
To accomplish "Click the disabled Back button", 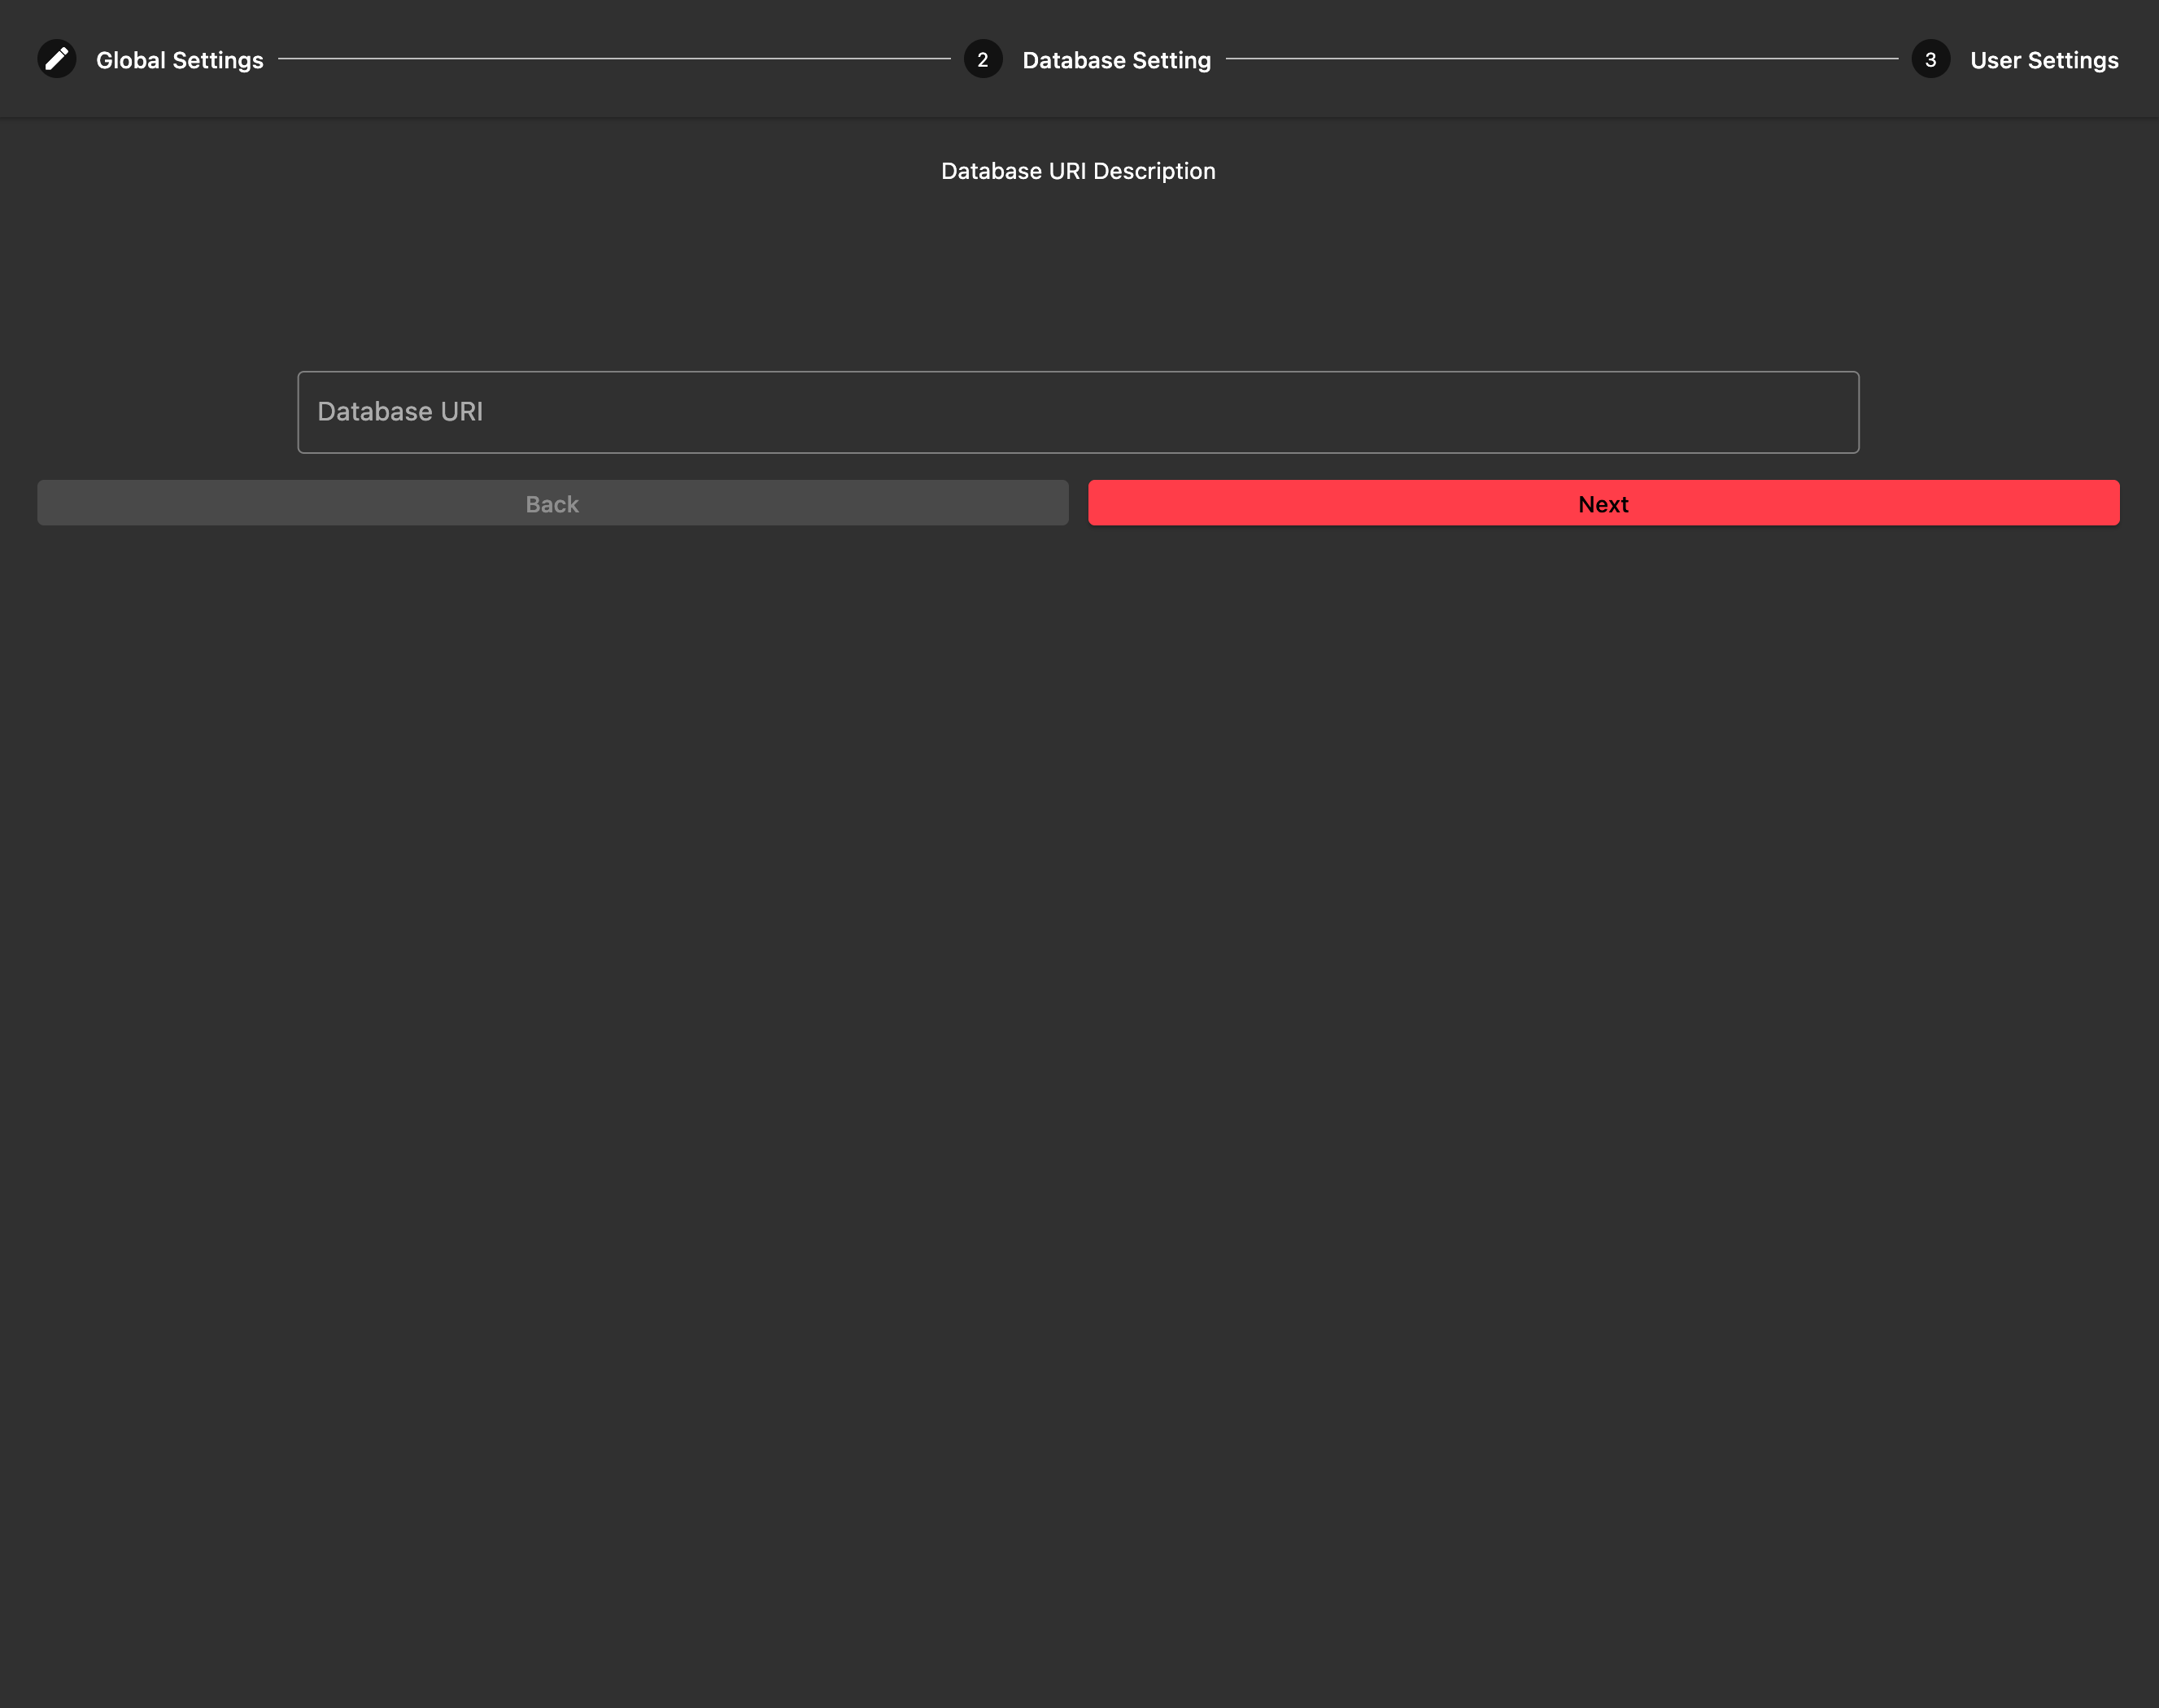I will click(x=552, y=503).
